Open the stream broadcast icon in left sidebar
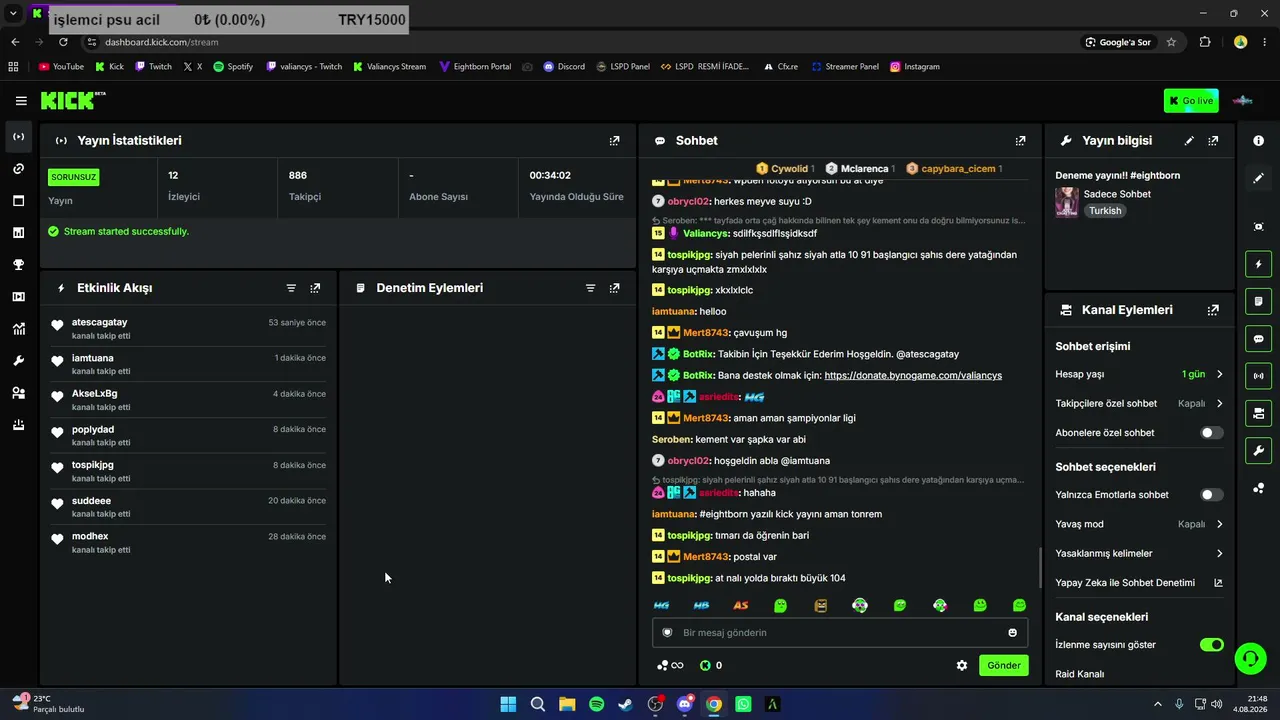This screenshot has height=720, width=1280. click(18, 136)
